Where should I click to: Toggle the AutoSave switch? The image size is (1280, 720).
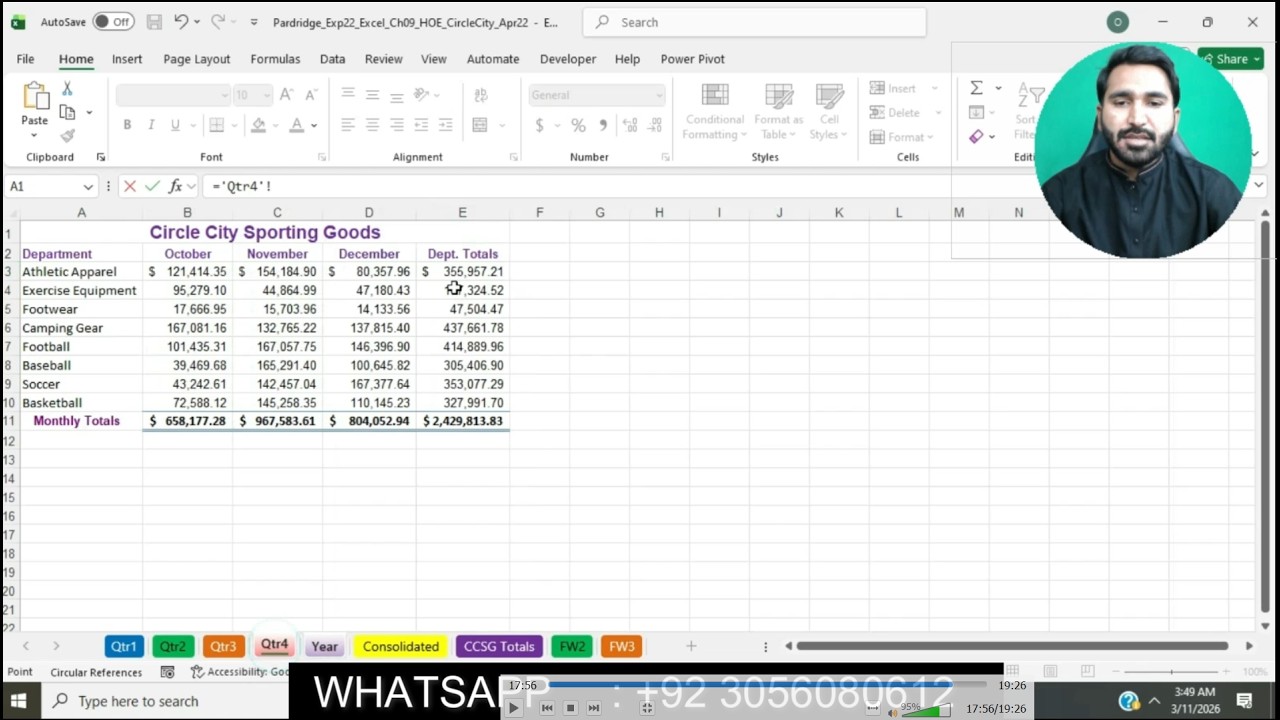click(113, 22)
